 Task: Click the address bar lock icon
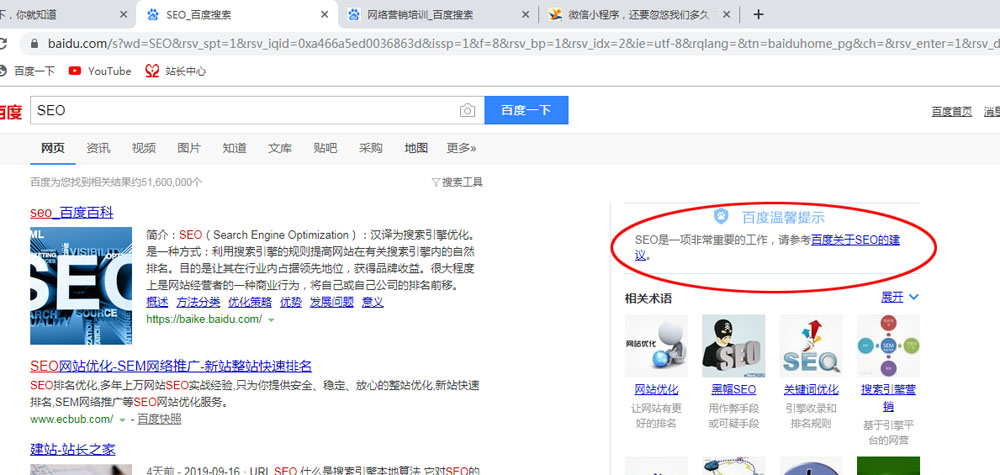tap(34, 44)
